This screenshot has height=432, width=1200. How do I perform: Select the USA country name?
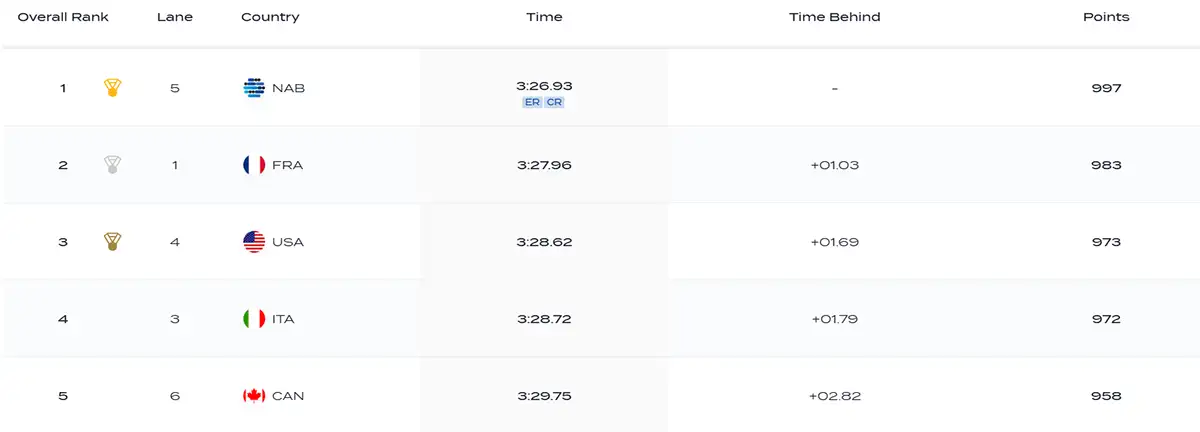[x=288, y=242]
